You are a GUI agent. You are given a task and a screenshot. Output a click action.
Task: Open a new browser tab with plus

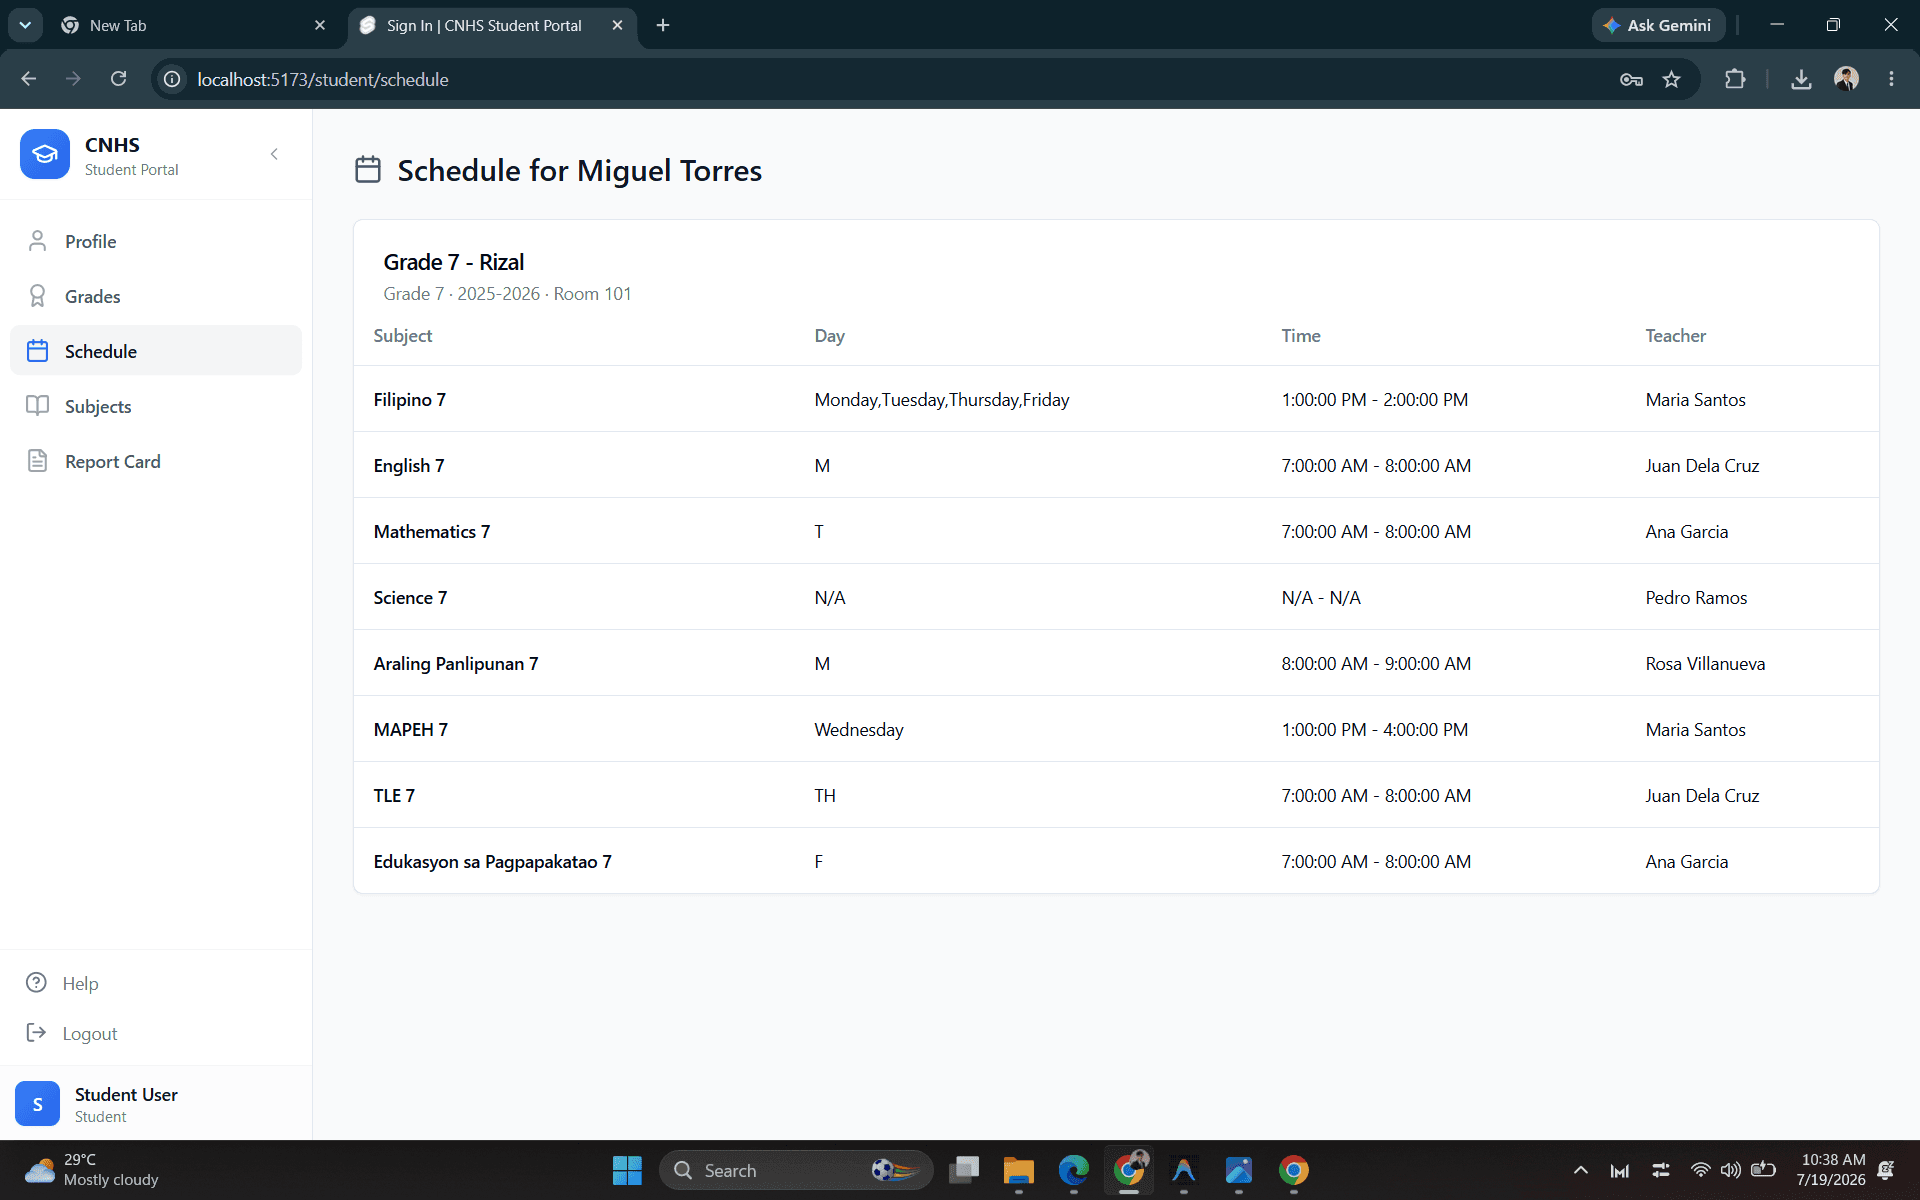[x=663, y=25]
